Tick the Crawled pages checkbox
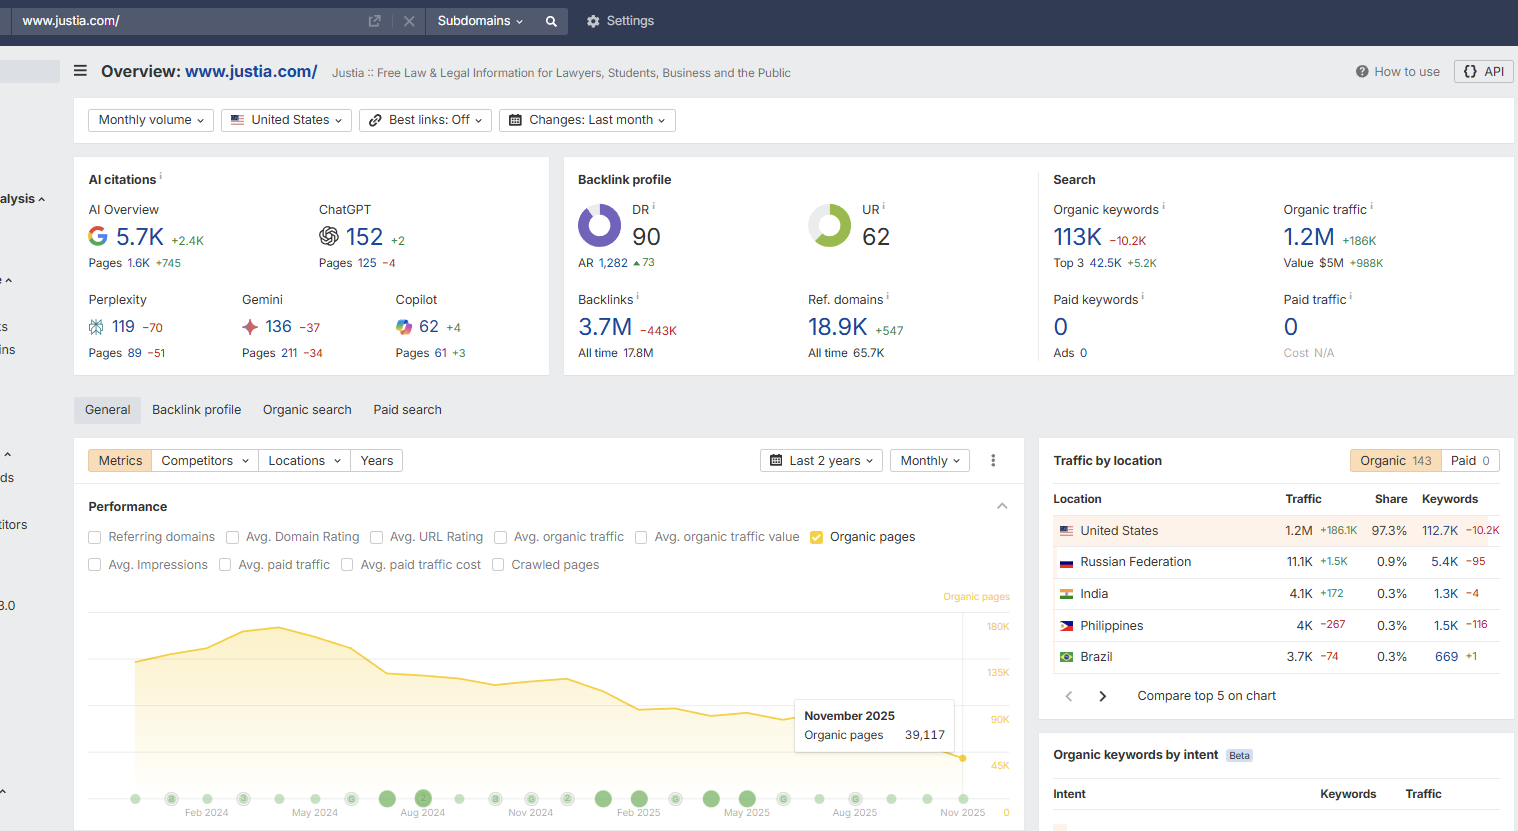The width and height of the screenshot is (1518, 831). coord(498,565)
